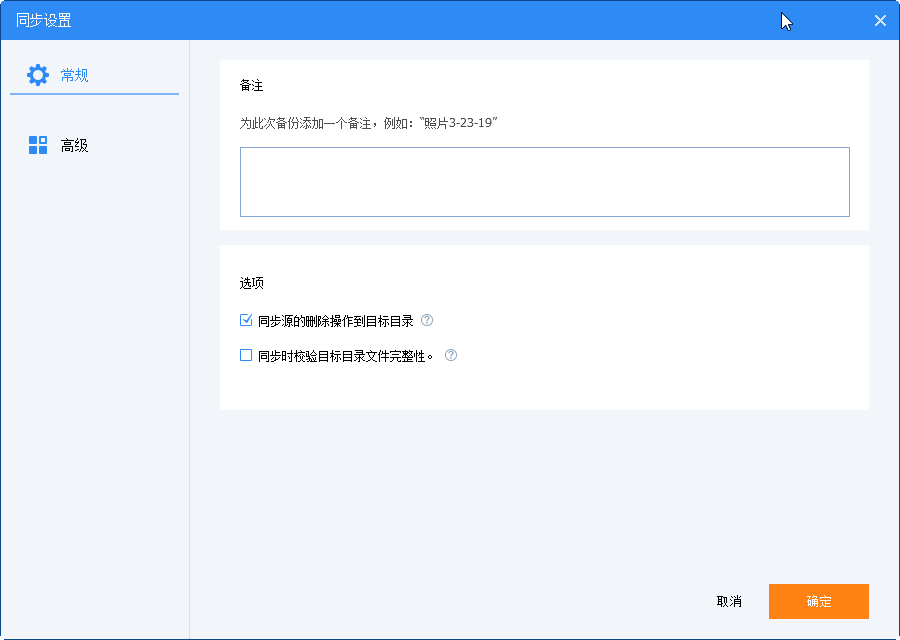Switch to the 常规 tab label
The width and height of the screenshot is (900, 640).
click(x=74, y=75)
